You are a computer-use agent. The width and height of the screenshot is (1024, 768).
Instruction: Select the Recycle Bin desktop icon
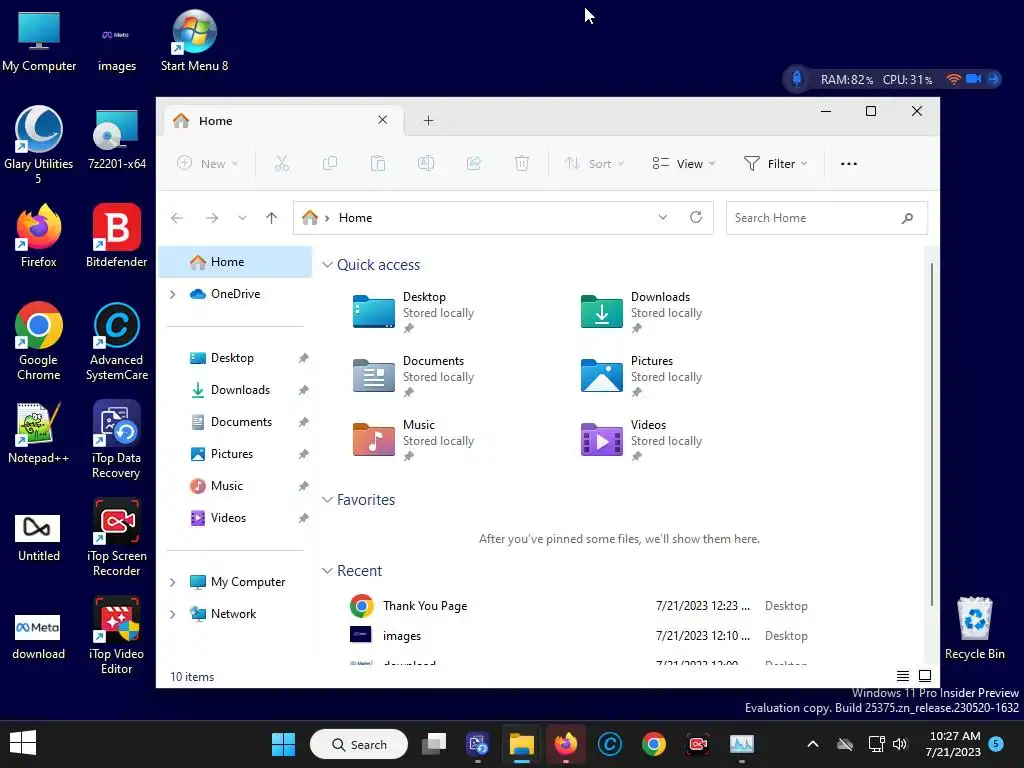click(x=974, y=628)
